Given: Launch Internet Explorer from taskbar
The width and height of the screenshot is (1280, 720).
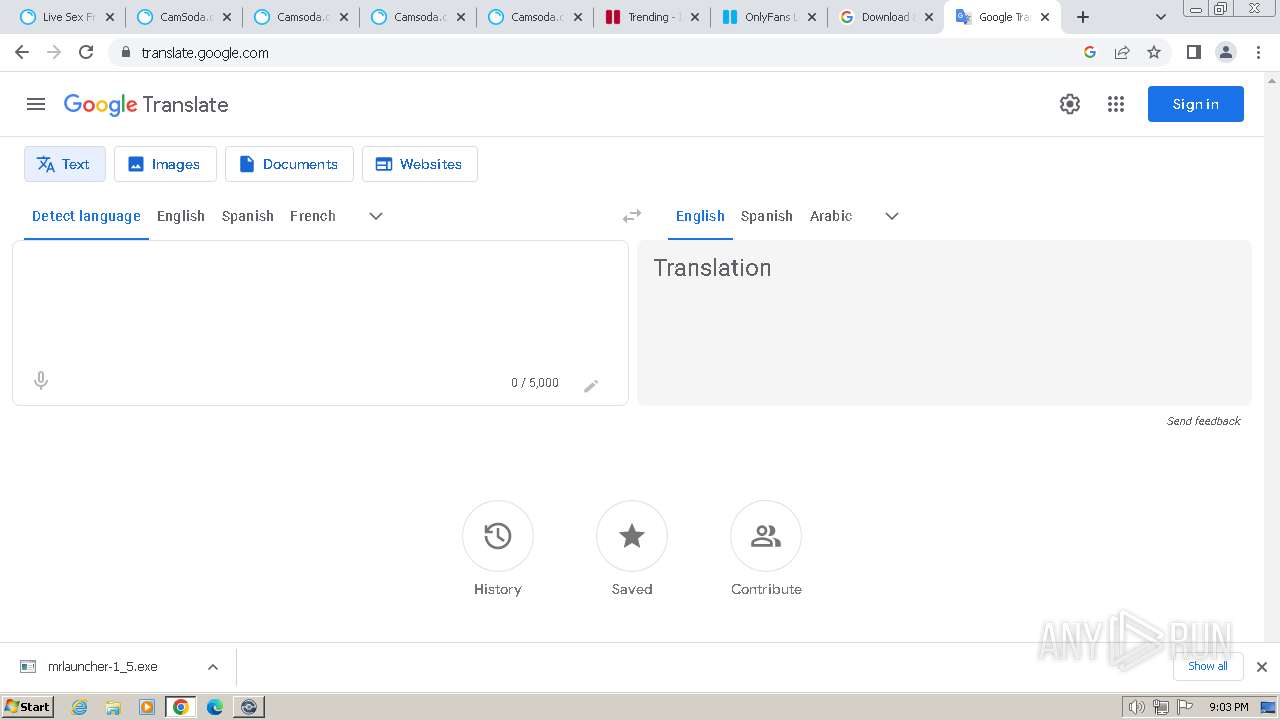Looking at the screenshot, I should [79, 707].
